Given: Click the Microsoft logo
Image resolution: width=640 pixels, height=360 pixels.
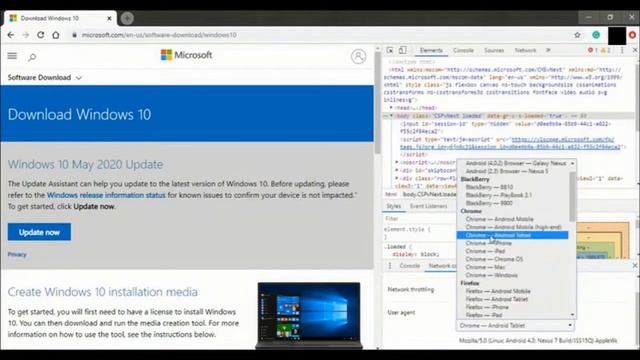Looking at the screenshot, I should coord(187,55).
